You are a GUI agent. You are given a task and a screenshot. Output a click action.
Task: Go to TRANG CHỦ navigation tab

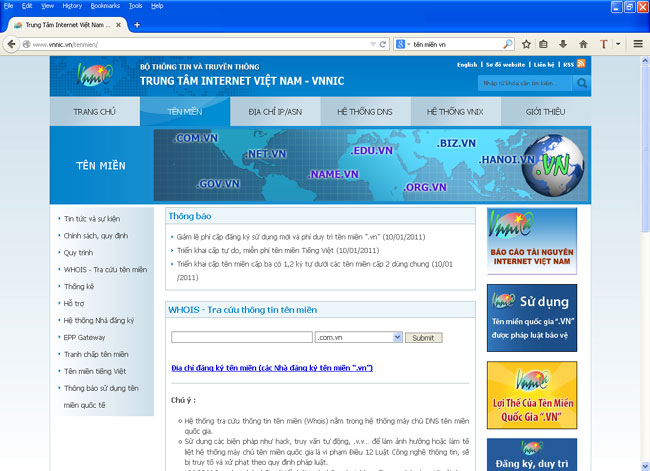pos(95,112)
